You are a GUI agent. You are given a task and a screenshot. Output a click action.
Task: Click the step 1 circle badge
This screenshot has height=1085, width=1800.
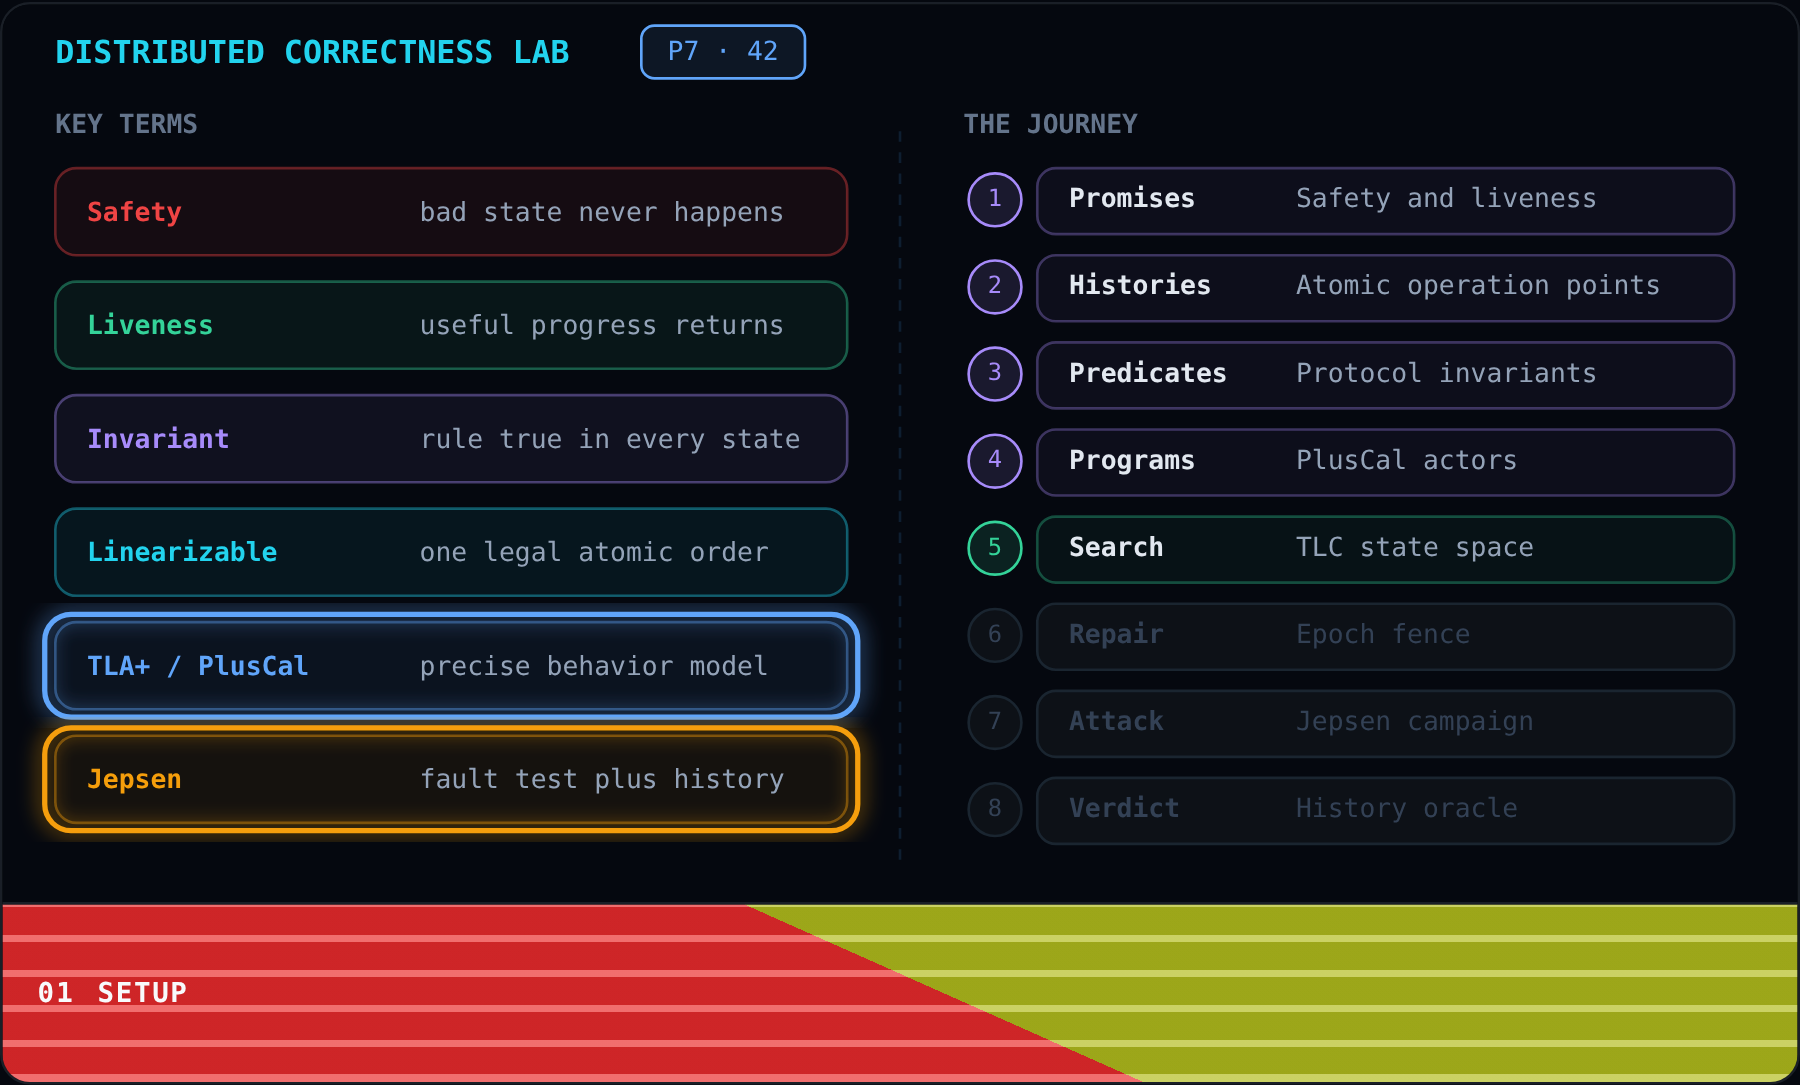pyautogui.click(x=995, y=199)
